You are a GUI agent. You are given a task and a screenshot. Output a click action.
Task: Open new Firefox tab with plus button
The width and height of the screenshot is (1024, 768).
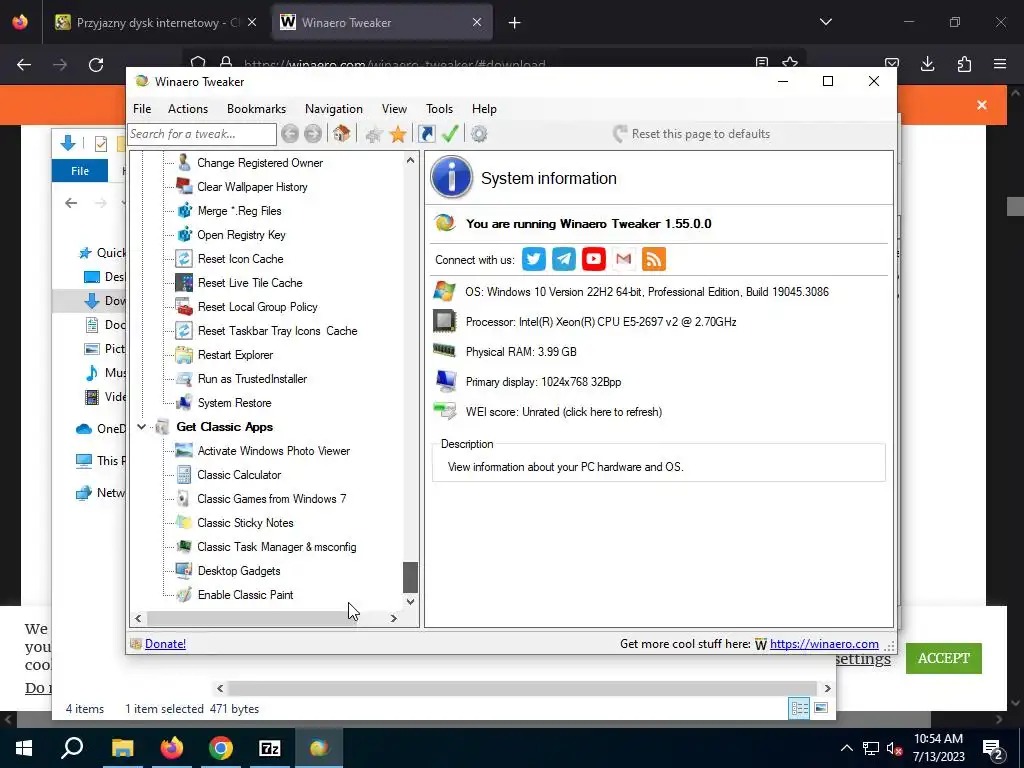pyautogui.click(x=515, y=22)
